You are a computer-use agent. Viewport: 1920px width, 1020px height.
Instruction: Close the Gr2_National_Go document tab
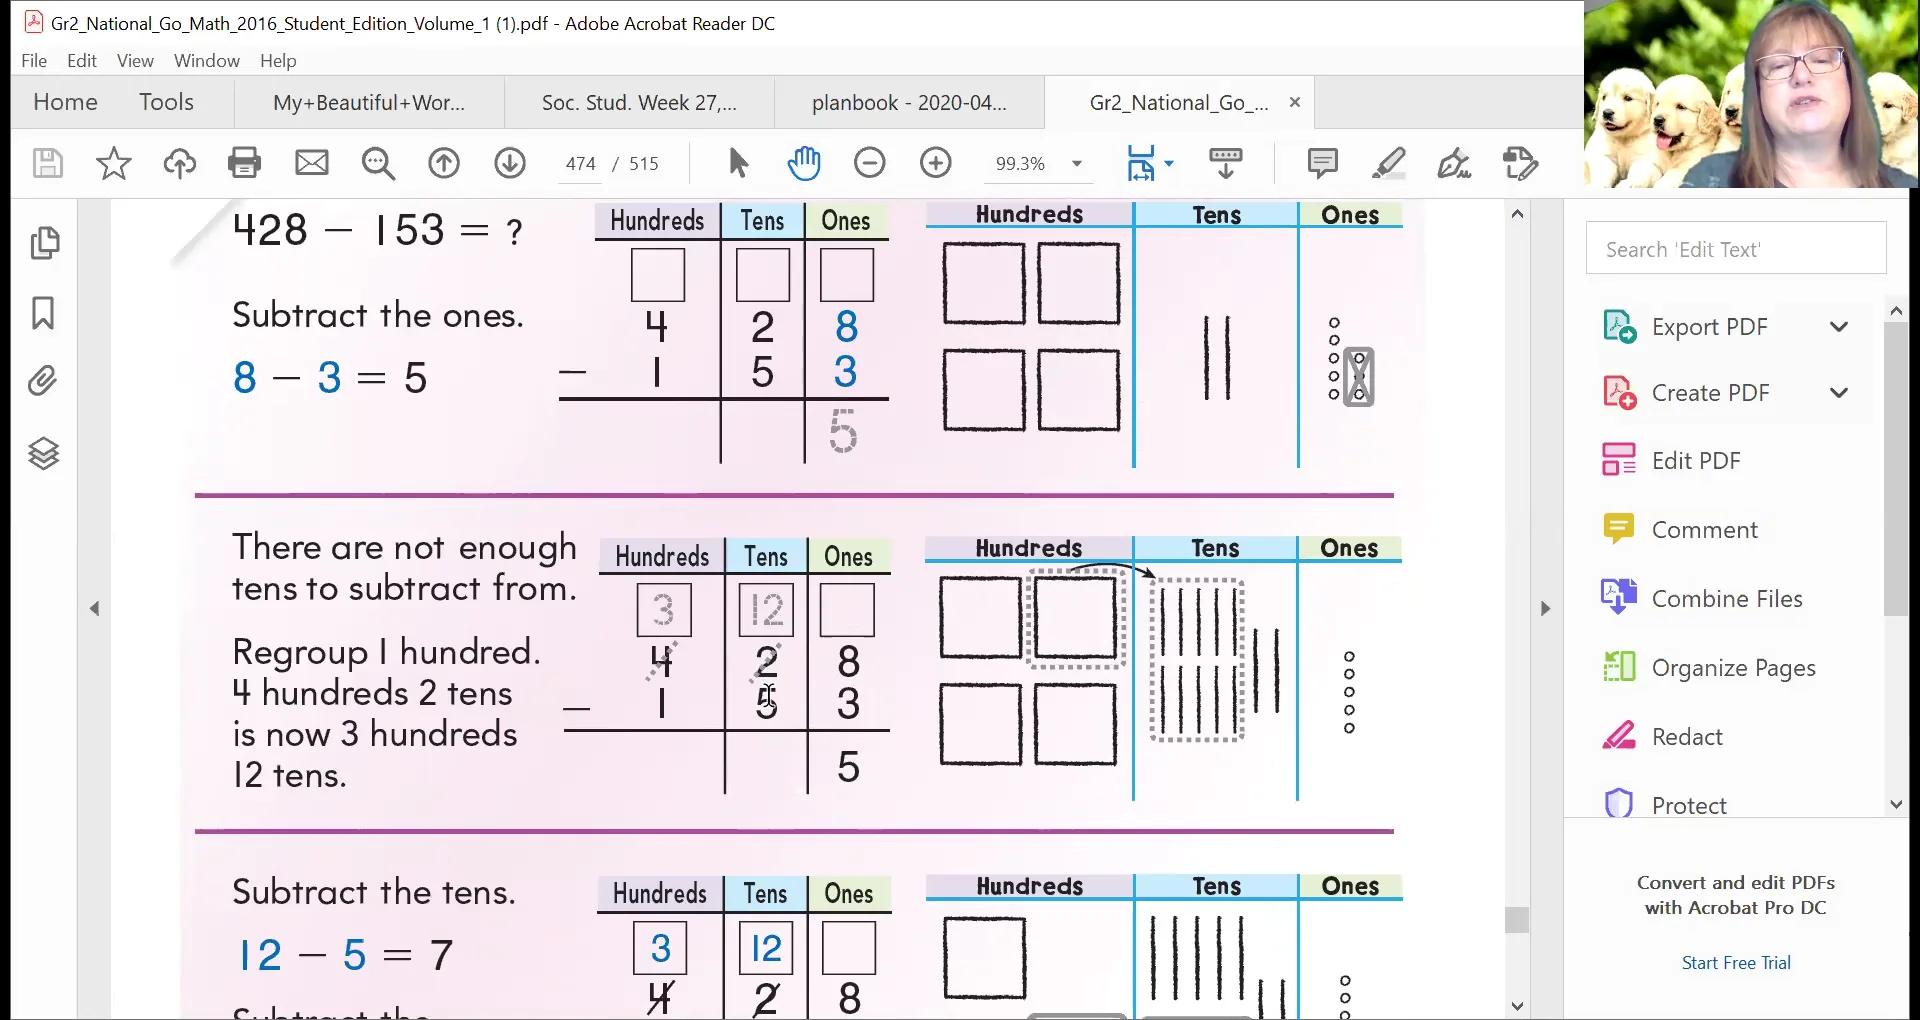point(1295,102)
